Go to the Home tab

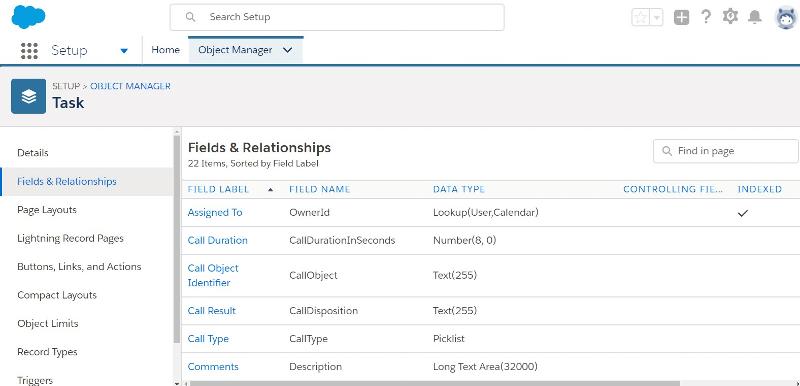(x=165, y=50)
